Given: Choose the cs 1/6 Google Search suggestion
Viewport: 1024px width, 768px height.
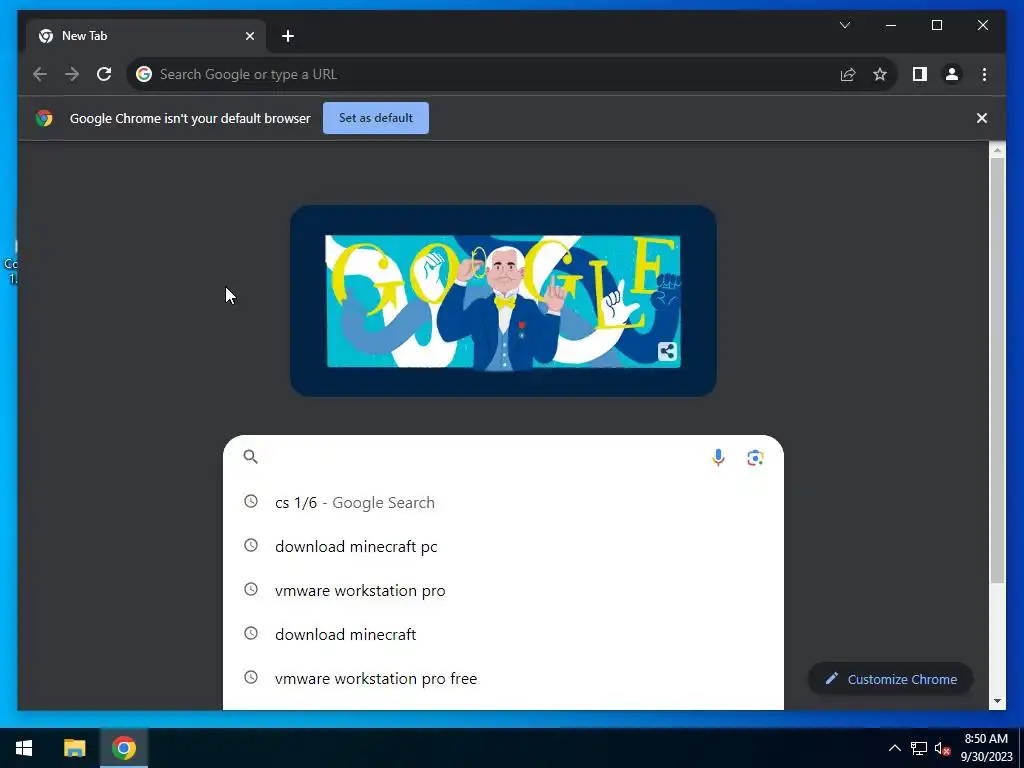Looking at the screenshot, I should [503, 502].
